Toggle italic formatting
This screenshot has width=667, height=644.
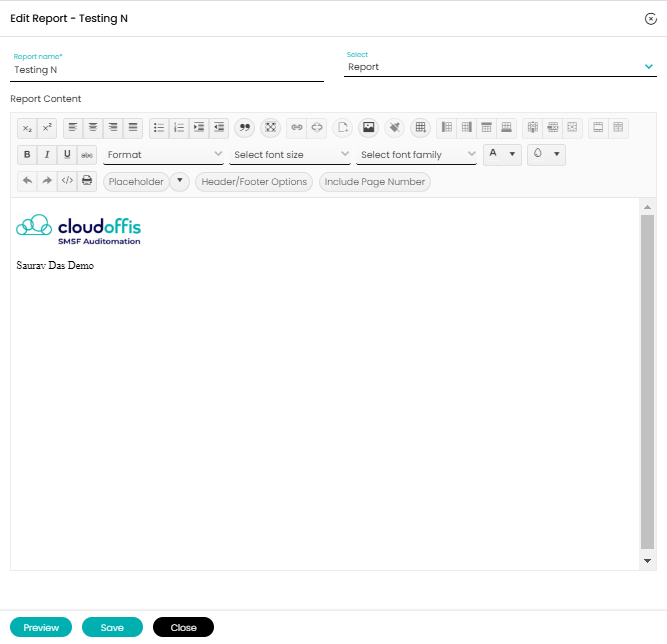pyautogui.click(x=47, y=155)
